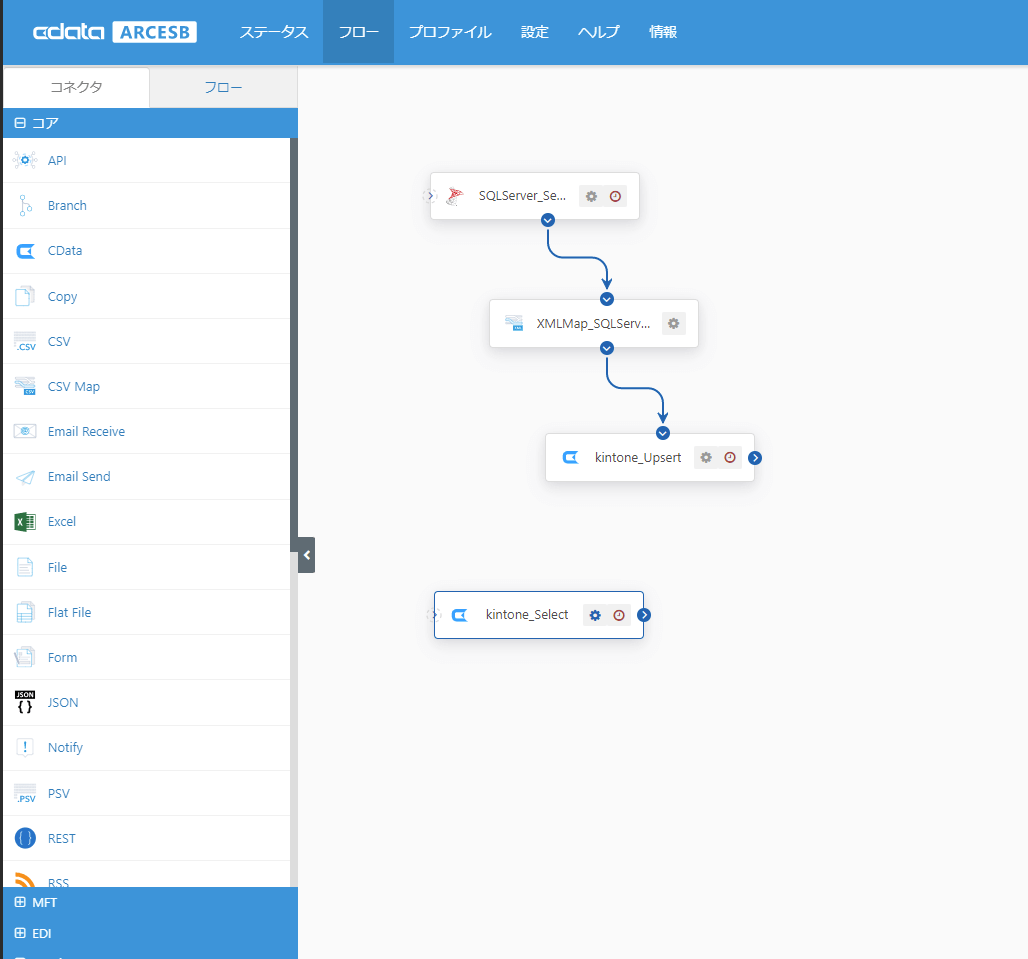Switch to the フロー sidebar tab
The width and height of the screenshot is (1028, 959).
[224, 87]
